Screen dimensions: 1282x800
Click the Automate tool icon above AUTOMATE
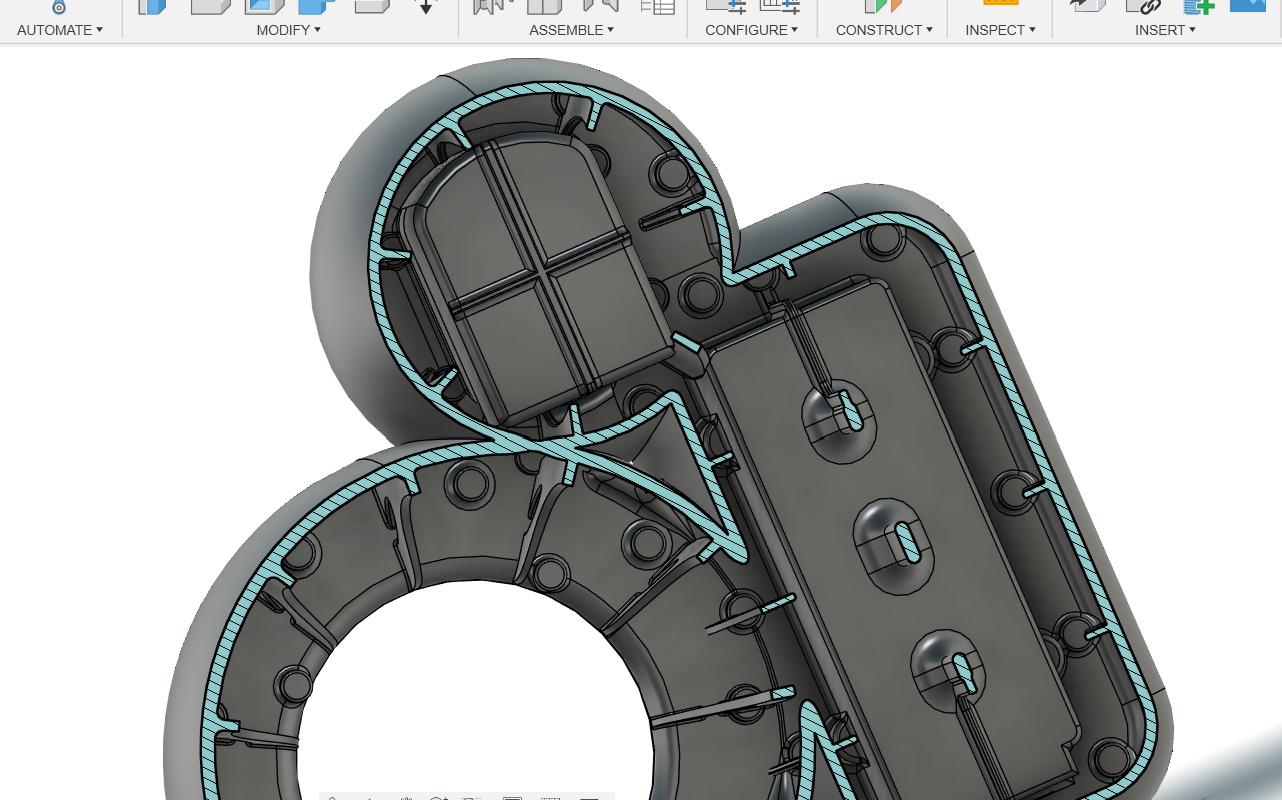tap(59, 6)
